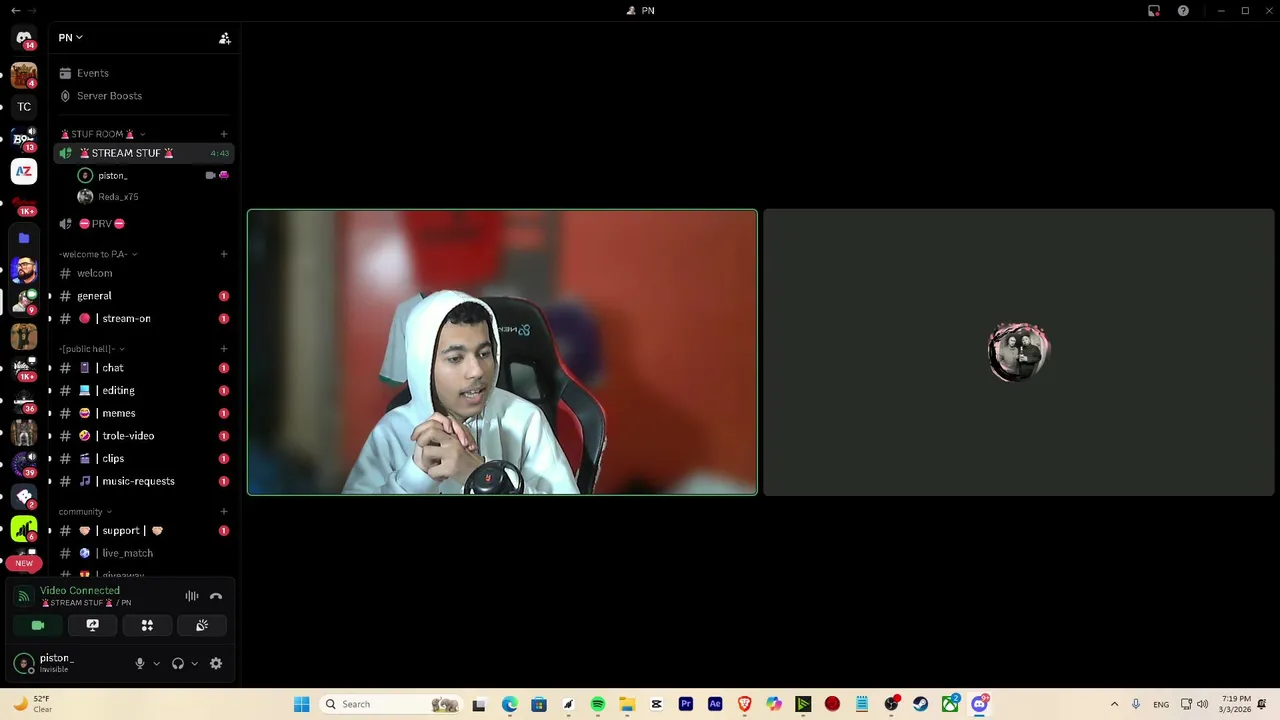Click the taskbar Search box
1280x720 pixels.
click(x=390, y=705)
